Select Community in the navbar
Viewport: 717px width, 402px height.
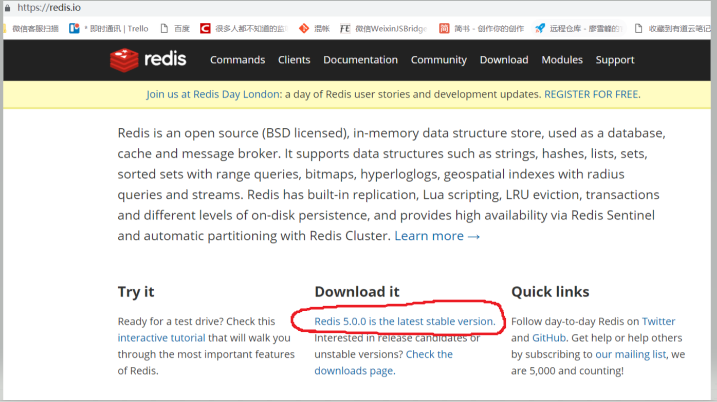(439, 60)
